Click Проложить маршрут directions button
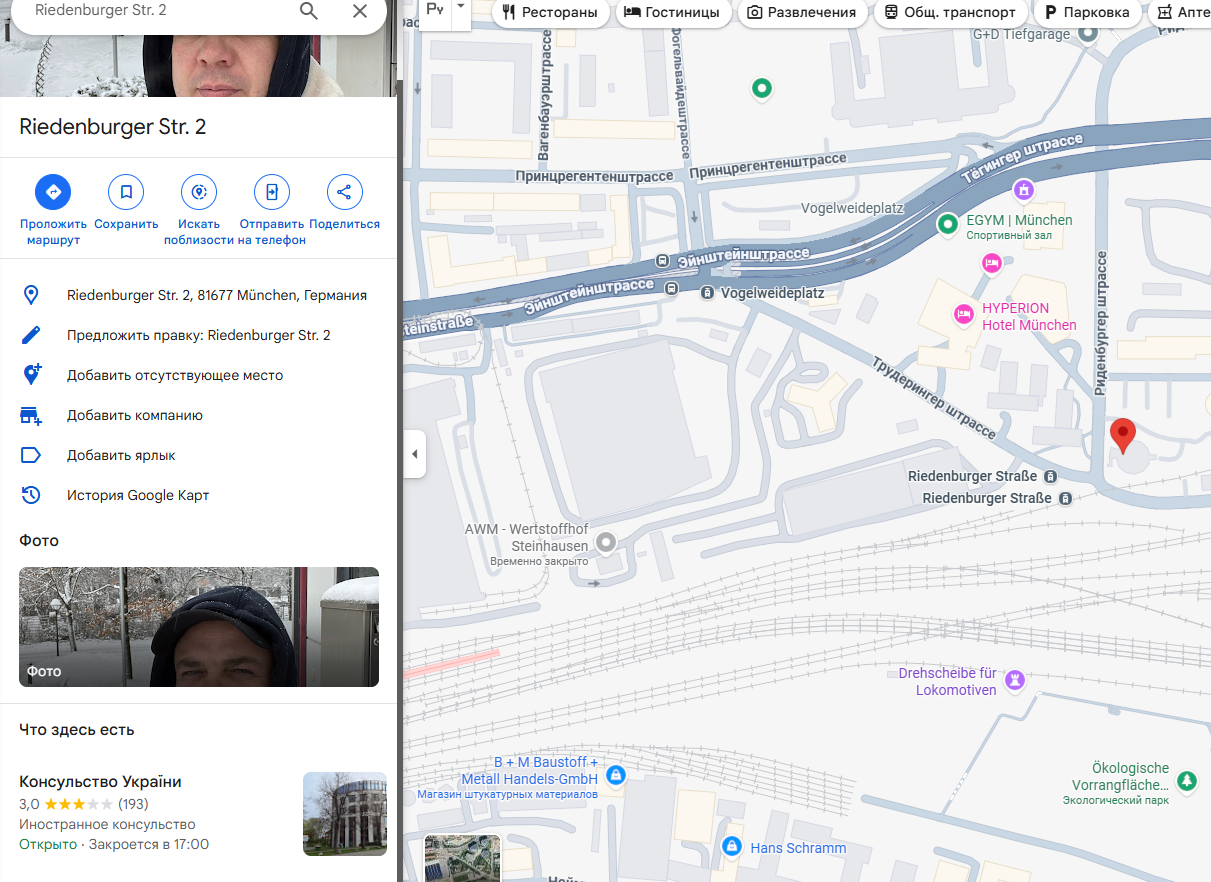The width and height of the screenshot is (1211, 882). [53, 191]
